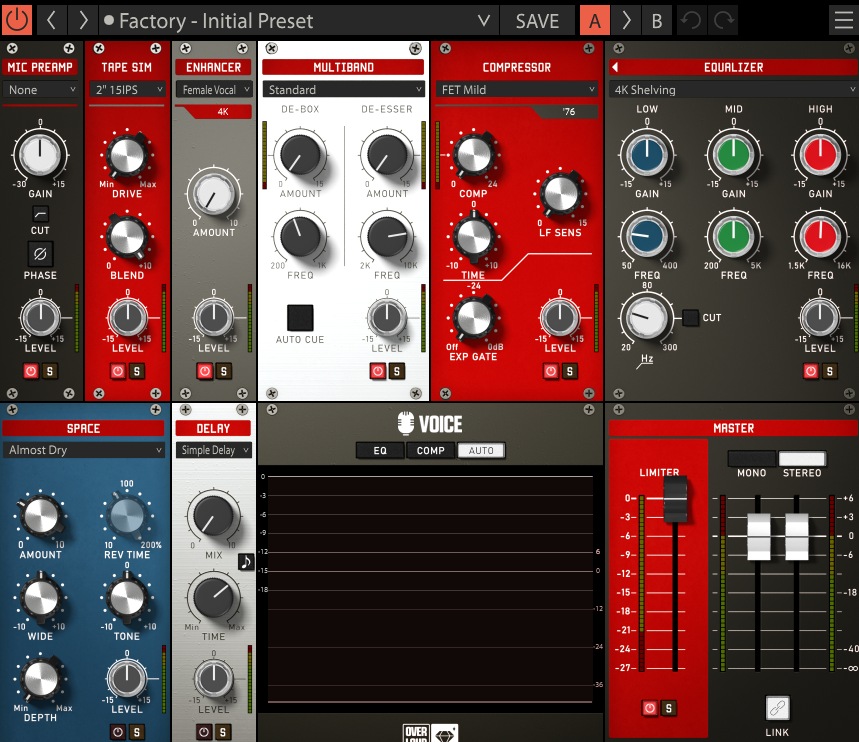Solo the Multiband module

pos(397,371)
